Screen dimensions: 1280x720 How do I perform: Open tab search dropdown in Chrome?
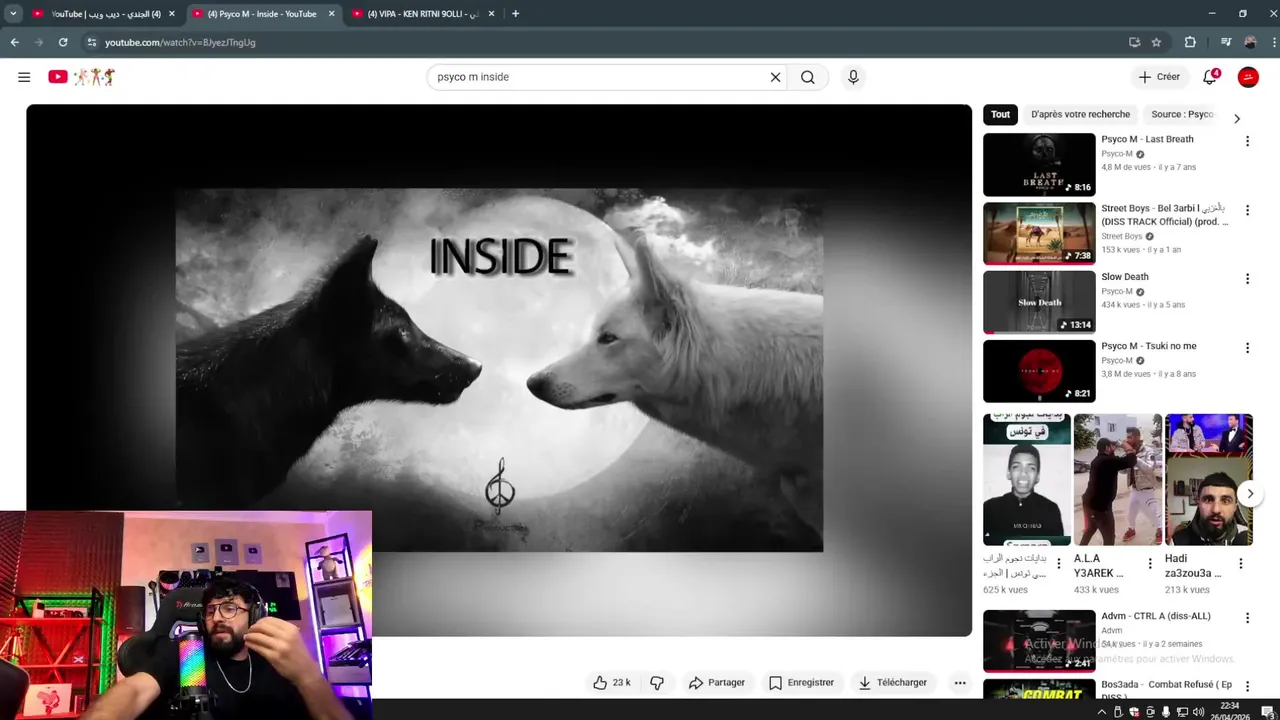pos(13,14)
